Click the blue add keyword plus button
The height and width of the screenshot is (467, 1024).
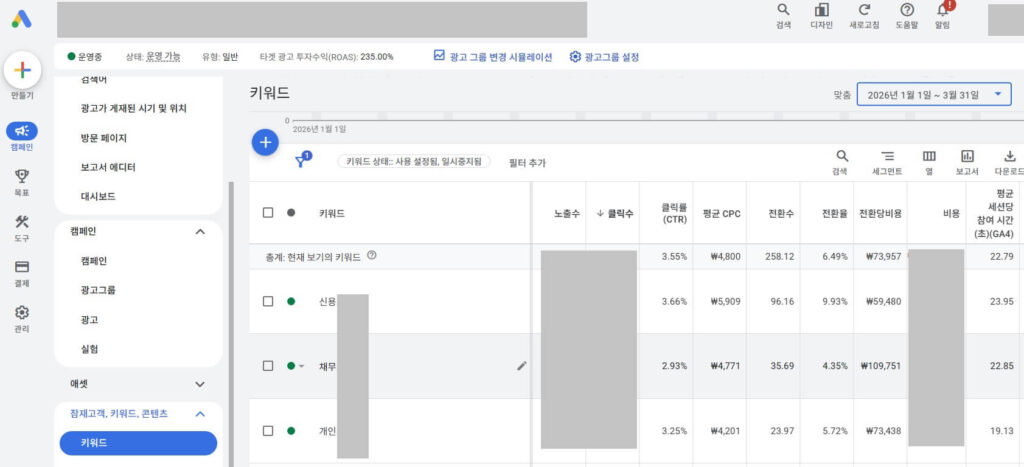265,142
